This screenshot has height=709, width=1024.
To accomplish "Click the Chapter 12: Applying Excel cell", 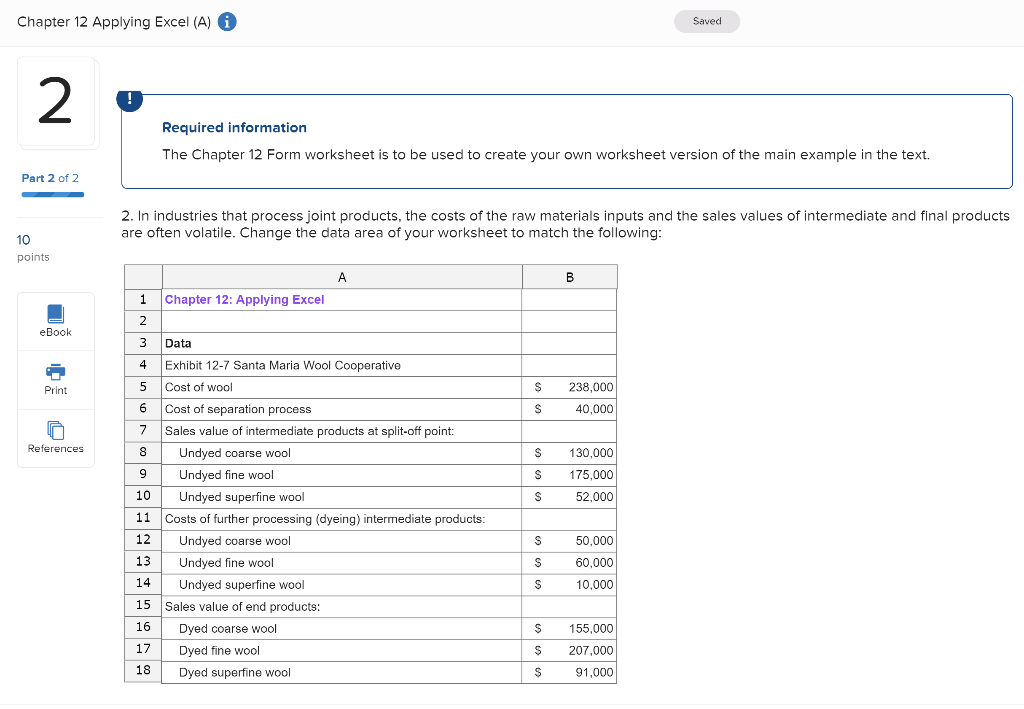I will click(x=245, y=299).
